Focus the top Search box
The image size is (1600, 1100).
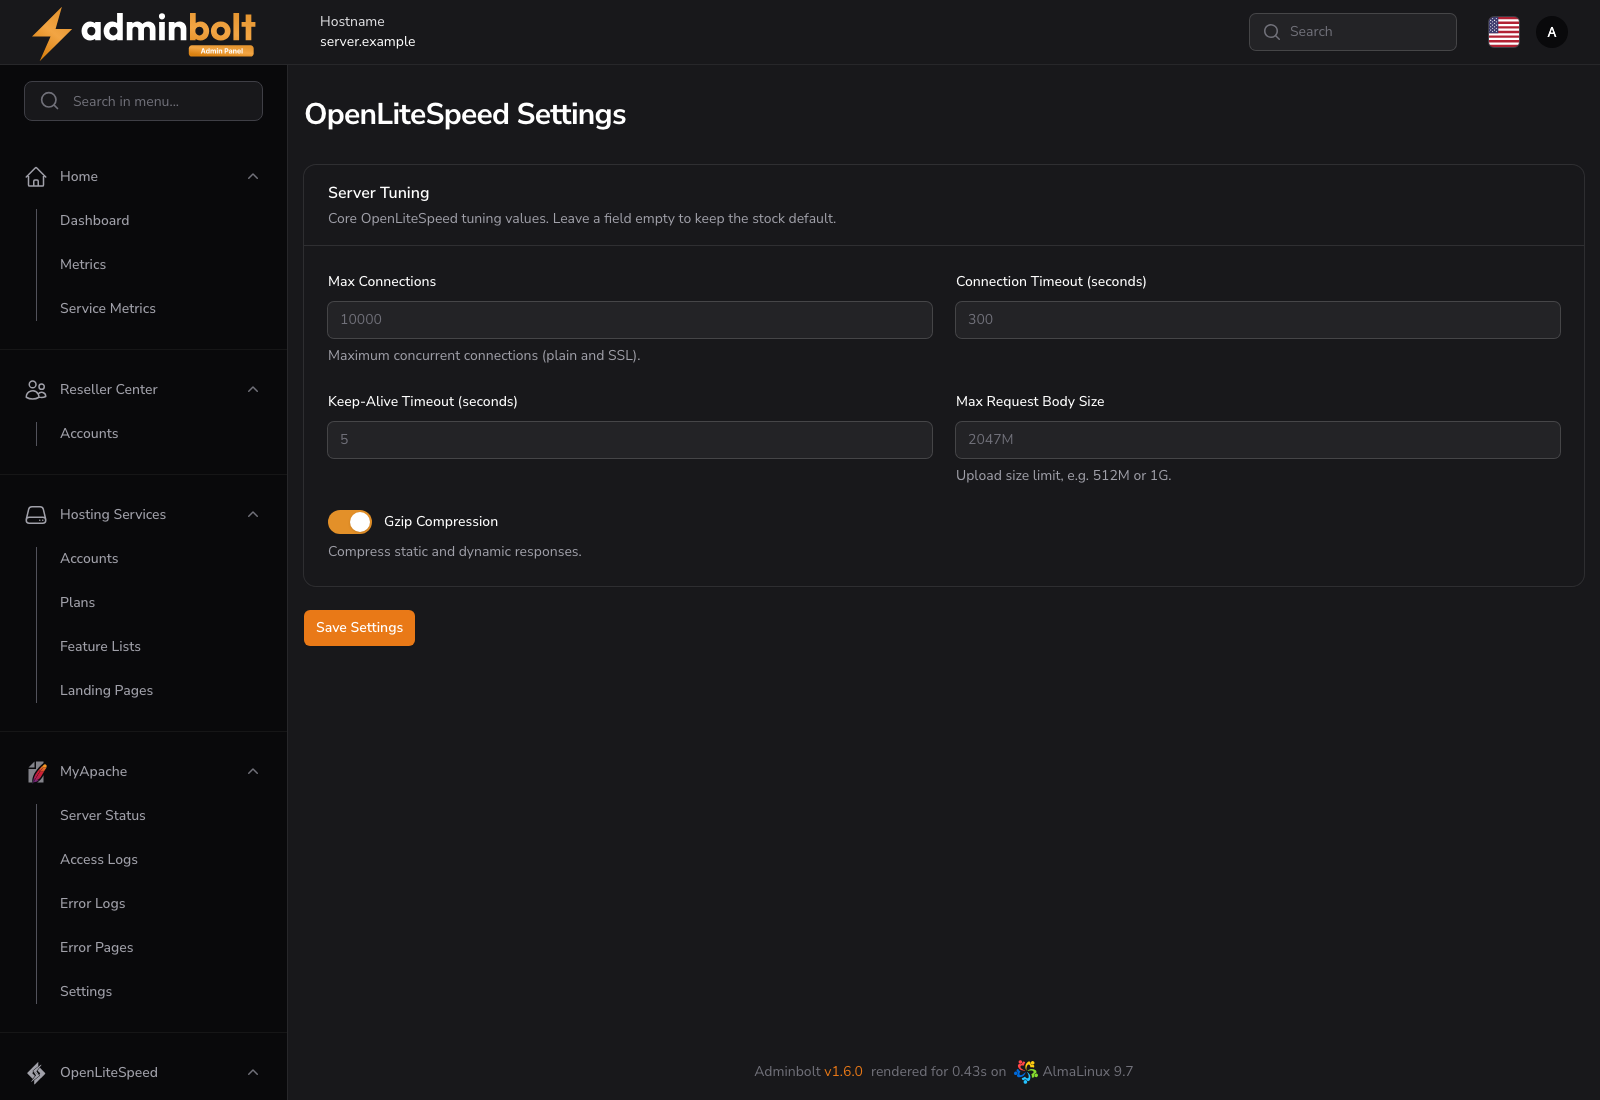(1353, 32)
